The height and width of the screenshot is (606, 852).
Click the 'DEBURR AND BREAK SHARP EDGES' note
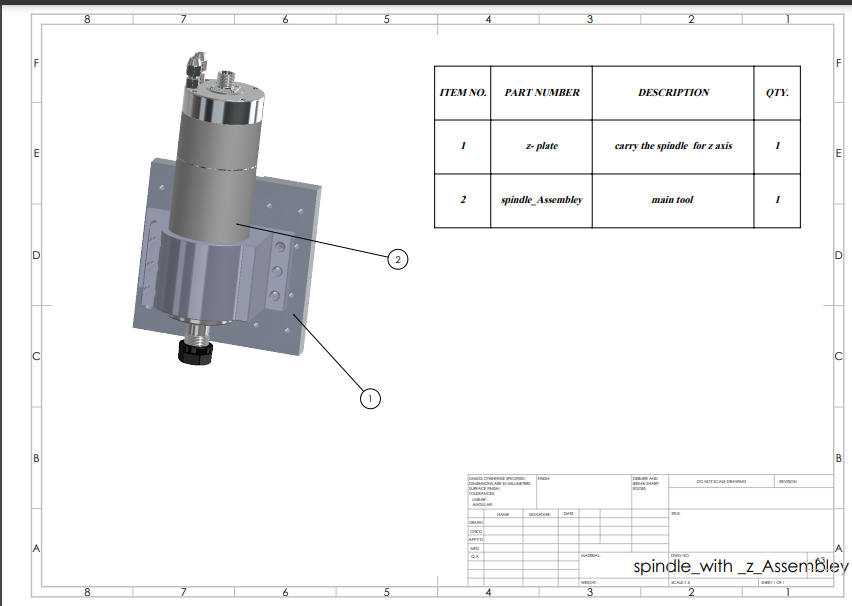click(646, 484)
